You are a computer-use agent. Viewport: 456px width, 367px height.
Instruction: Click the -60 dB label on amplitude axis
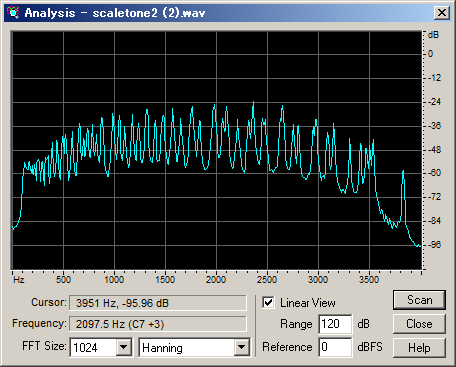(433, 173)
